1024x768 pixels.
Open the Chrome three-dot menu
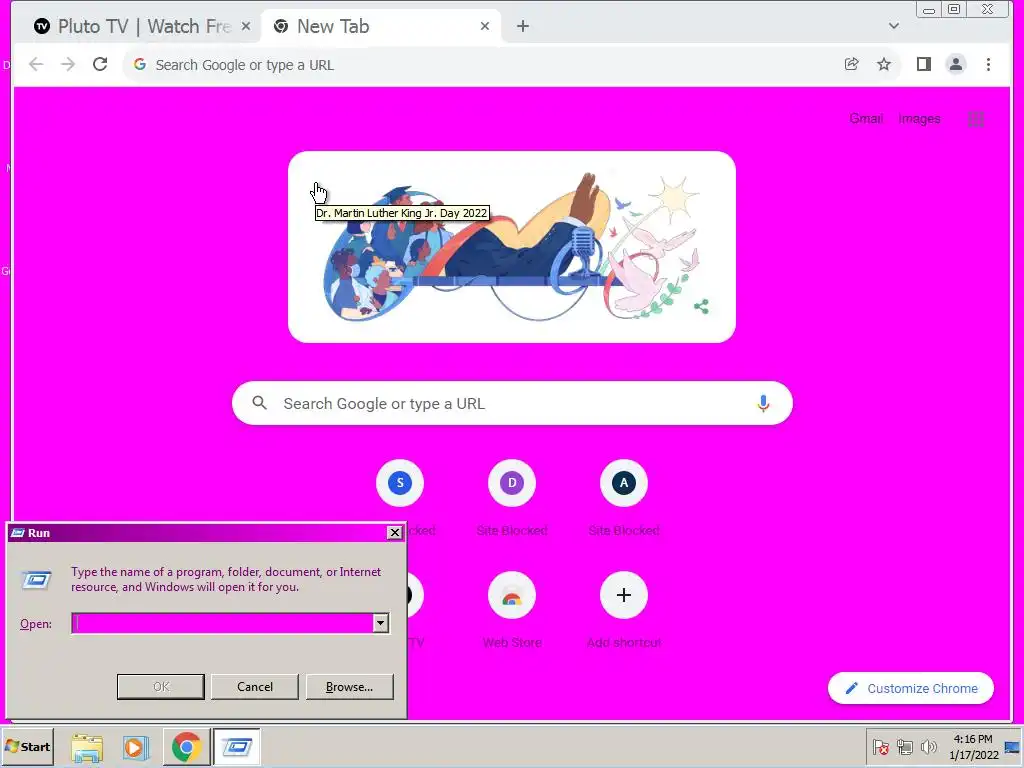click(988, 64)
